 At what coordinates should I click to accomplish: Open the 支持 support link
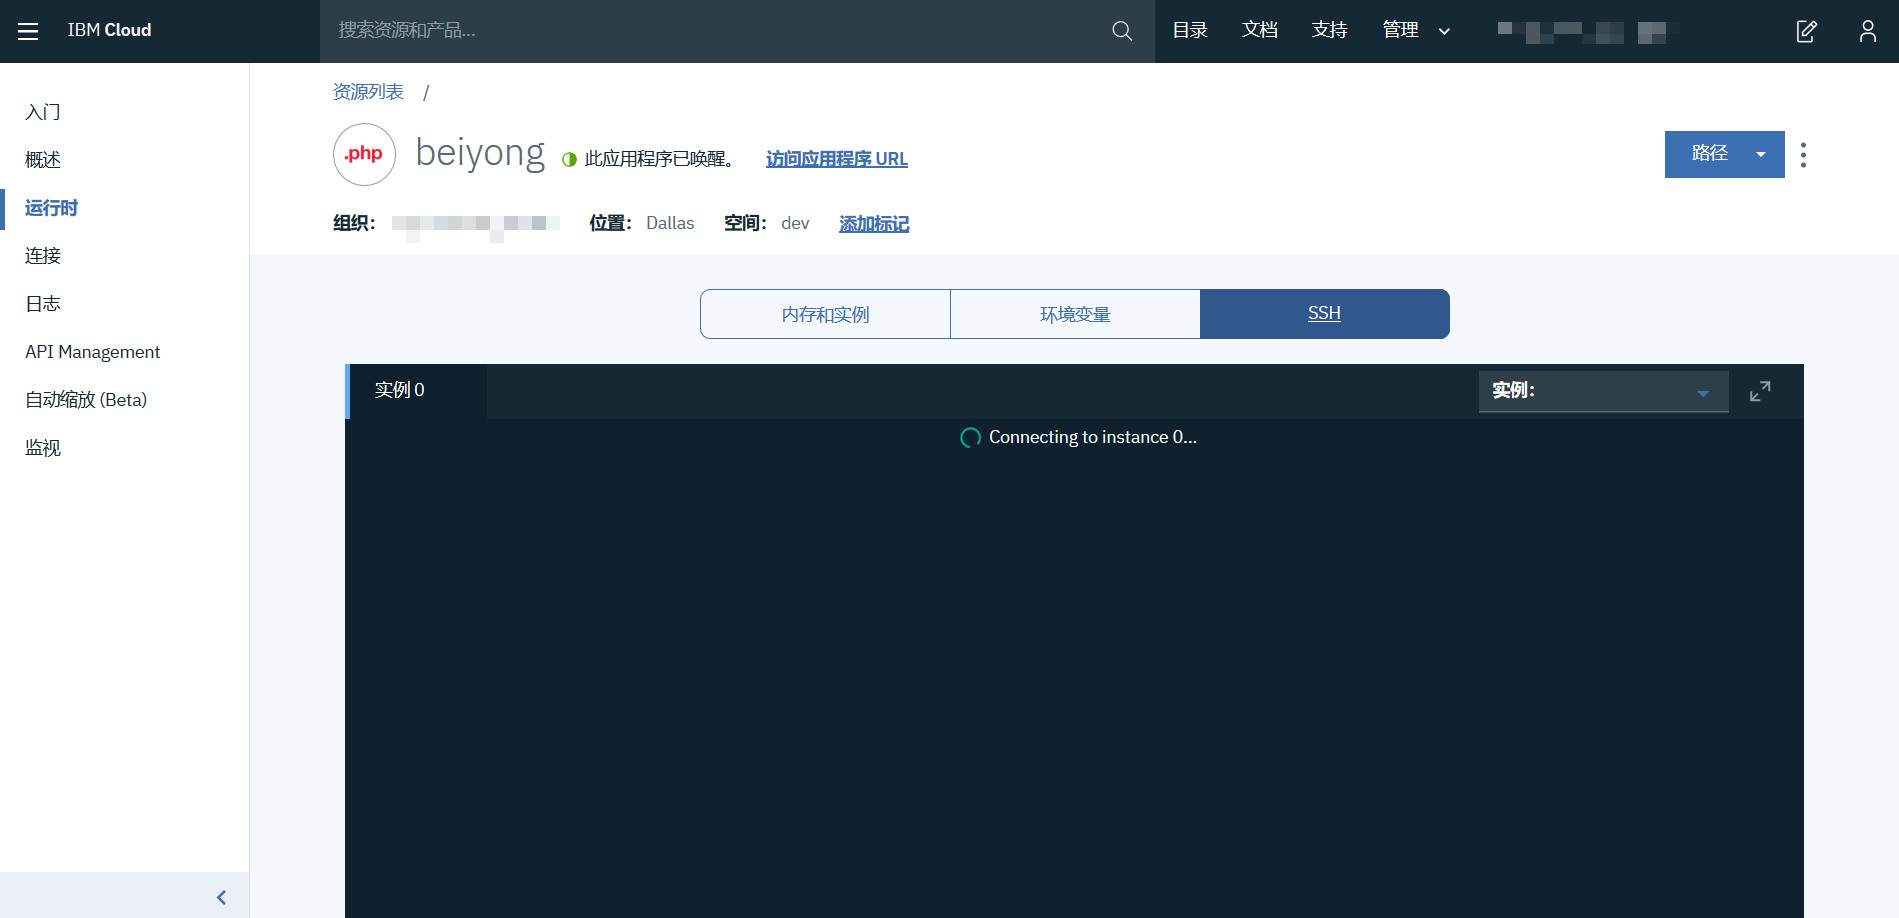pos(1330,31)
